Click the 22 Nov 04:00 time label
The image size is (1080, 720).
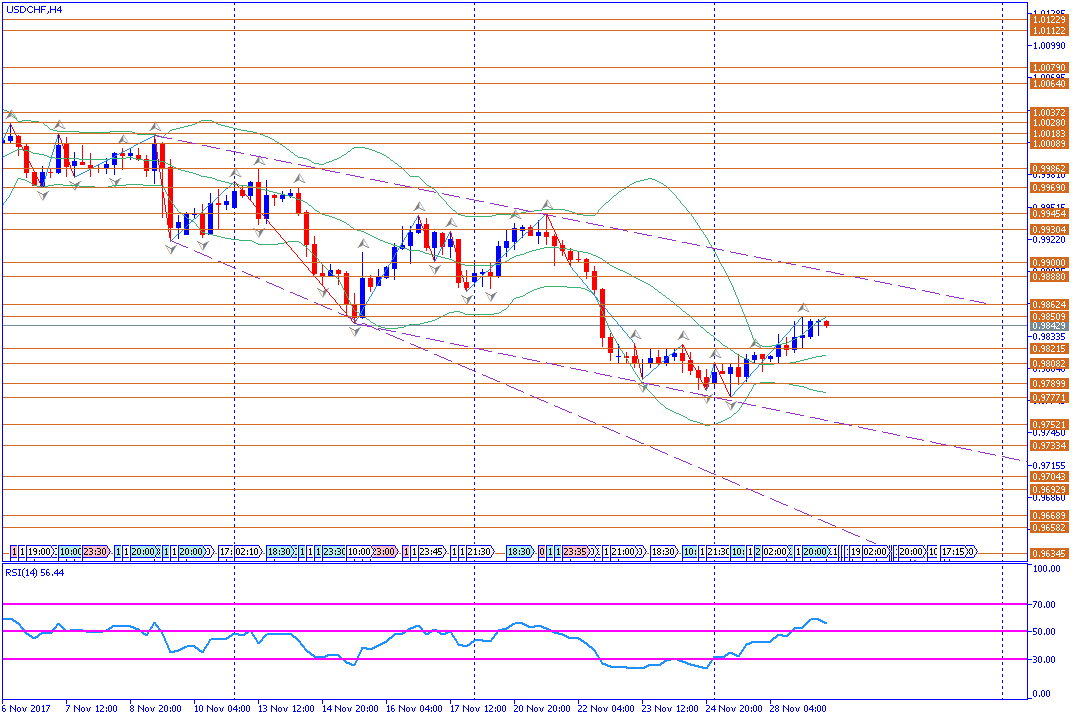[606, 708]
